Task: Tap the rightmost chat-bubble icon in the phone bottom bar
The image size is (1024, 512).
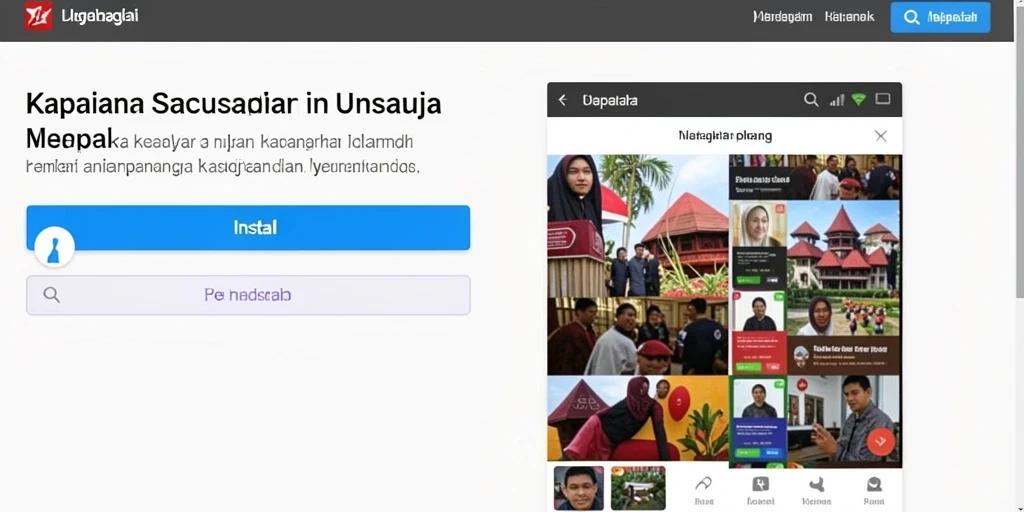Action: [x=874, y=484]
